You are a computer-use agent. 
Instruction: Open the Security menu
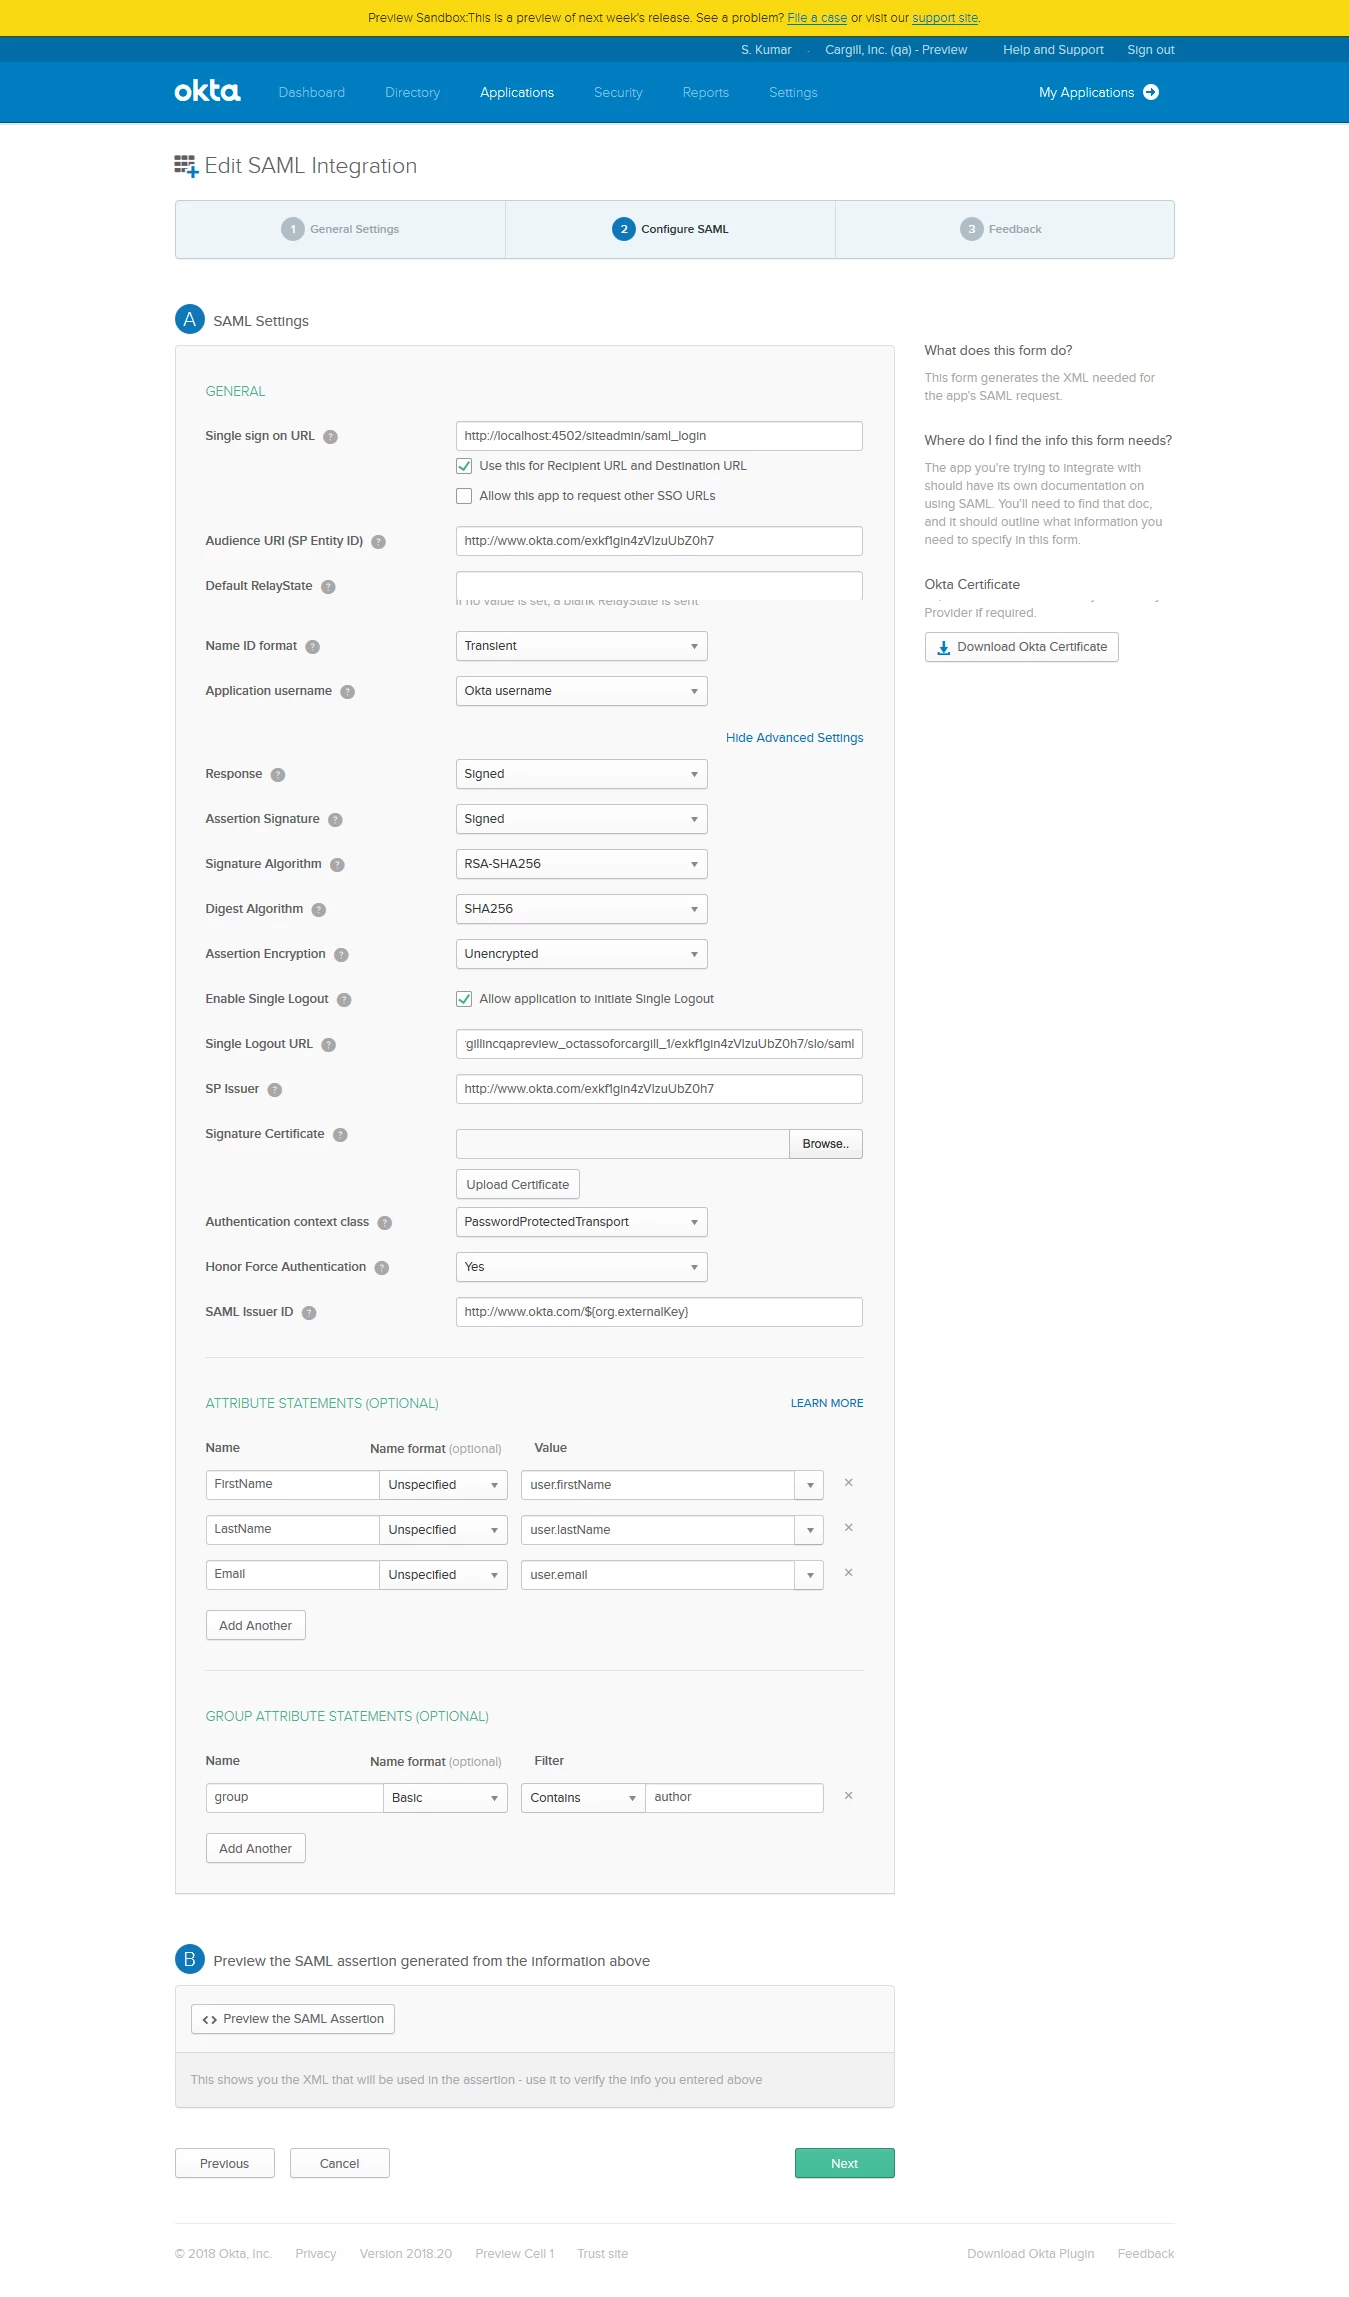coord(618,93)
